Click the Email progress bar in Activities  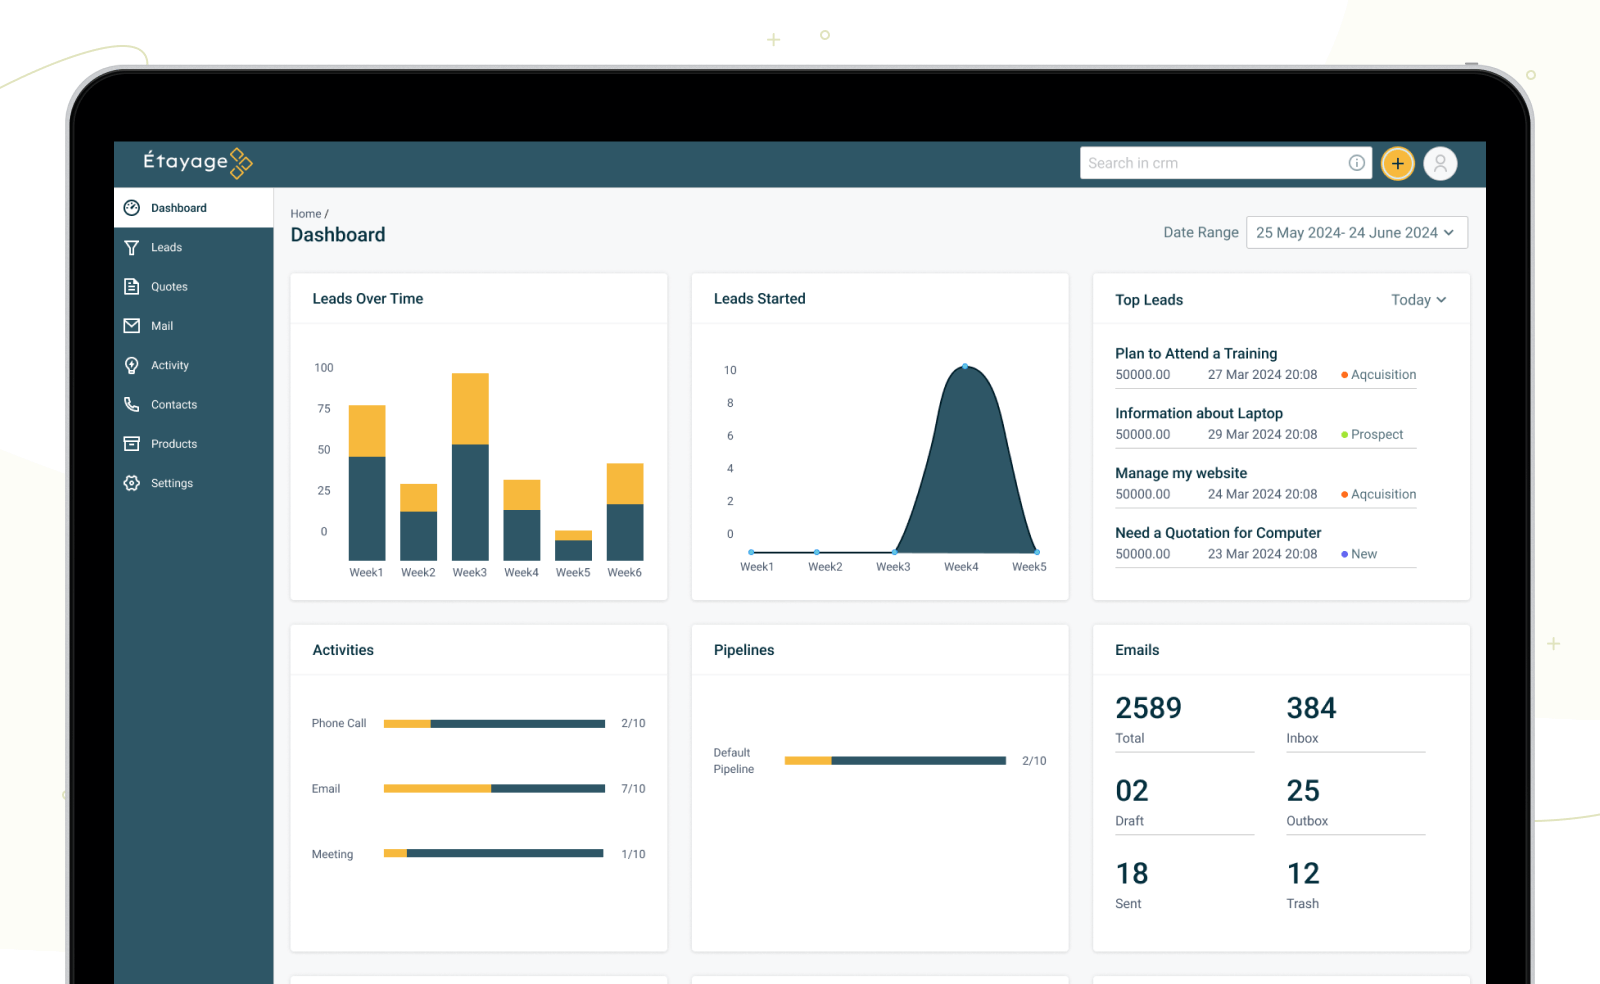(x=493, y=788)
